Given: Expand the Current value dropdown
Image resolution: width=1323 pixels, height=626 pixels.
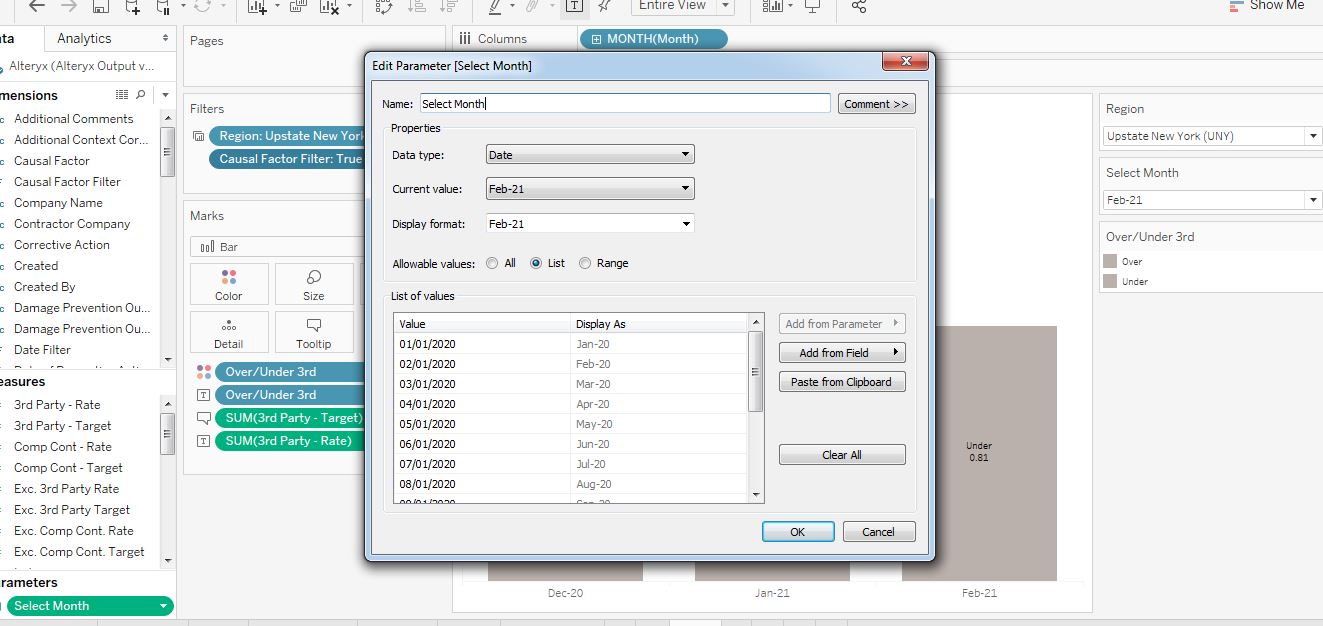Looking at the screenshot, I should [590, 189].
